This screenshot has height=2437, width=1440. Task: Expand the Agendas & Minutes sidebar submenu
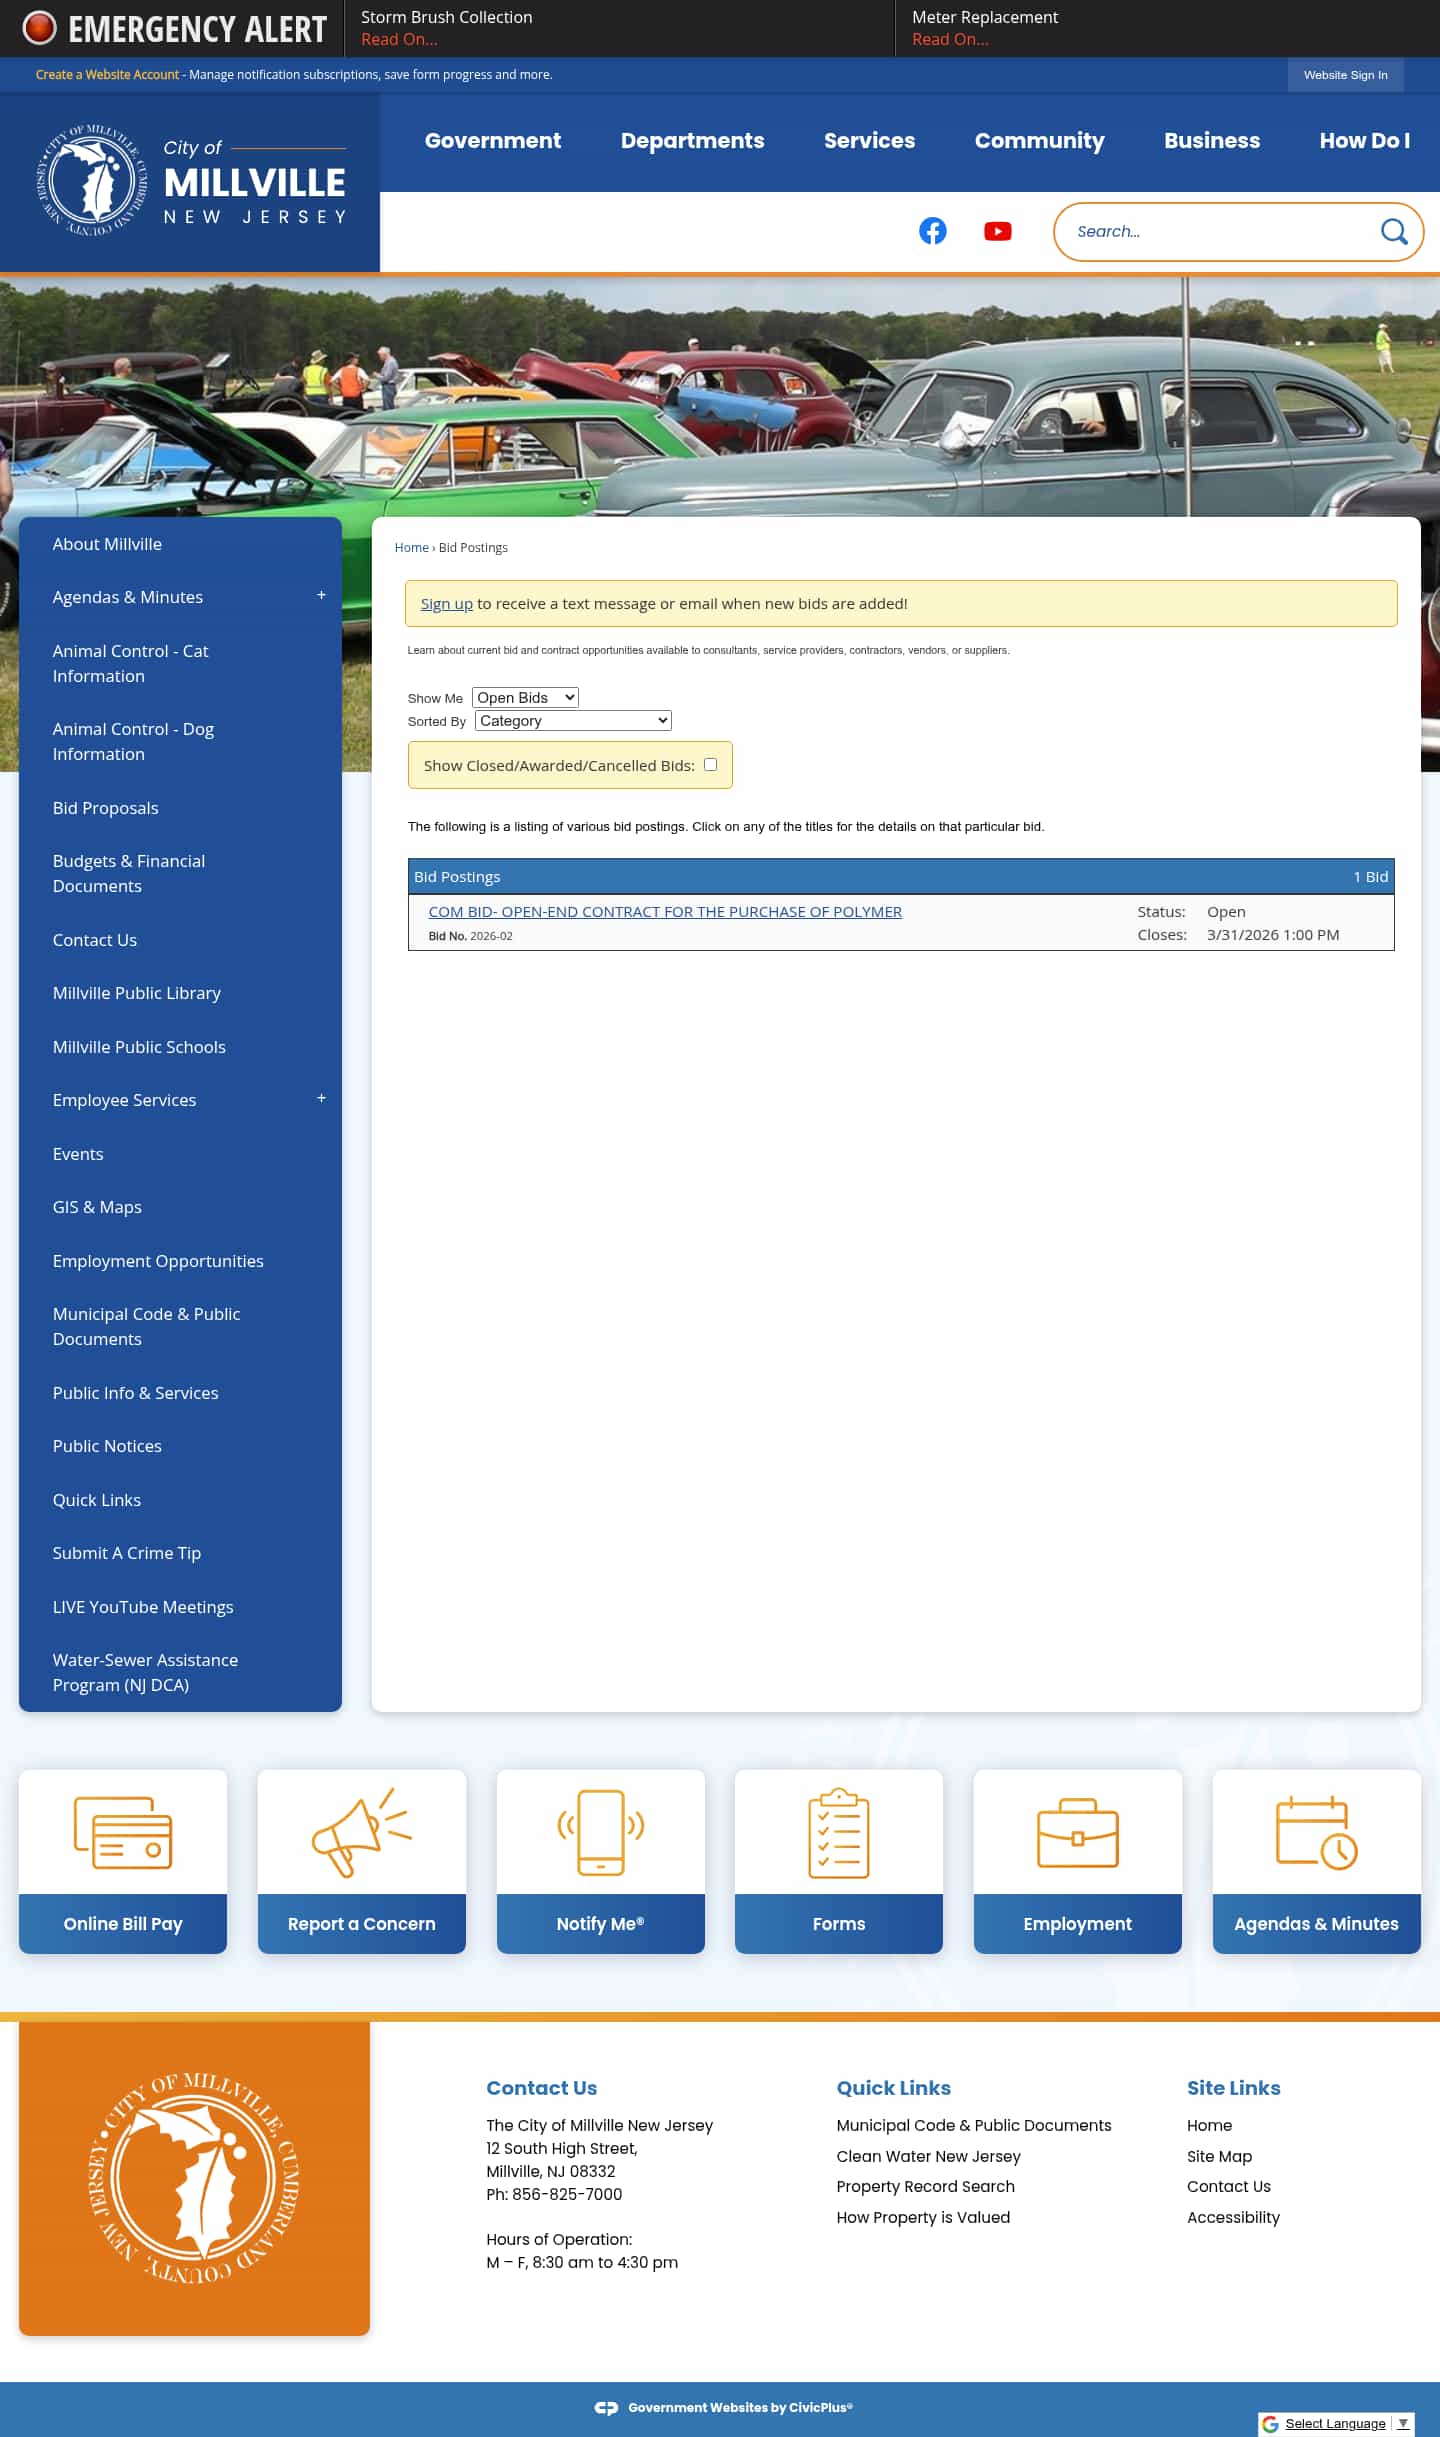321,596
